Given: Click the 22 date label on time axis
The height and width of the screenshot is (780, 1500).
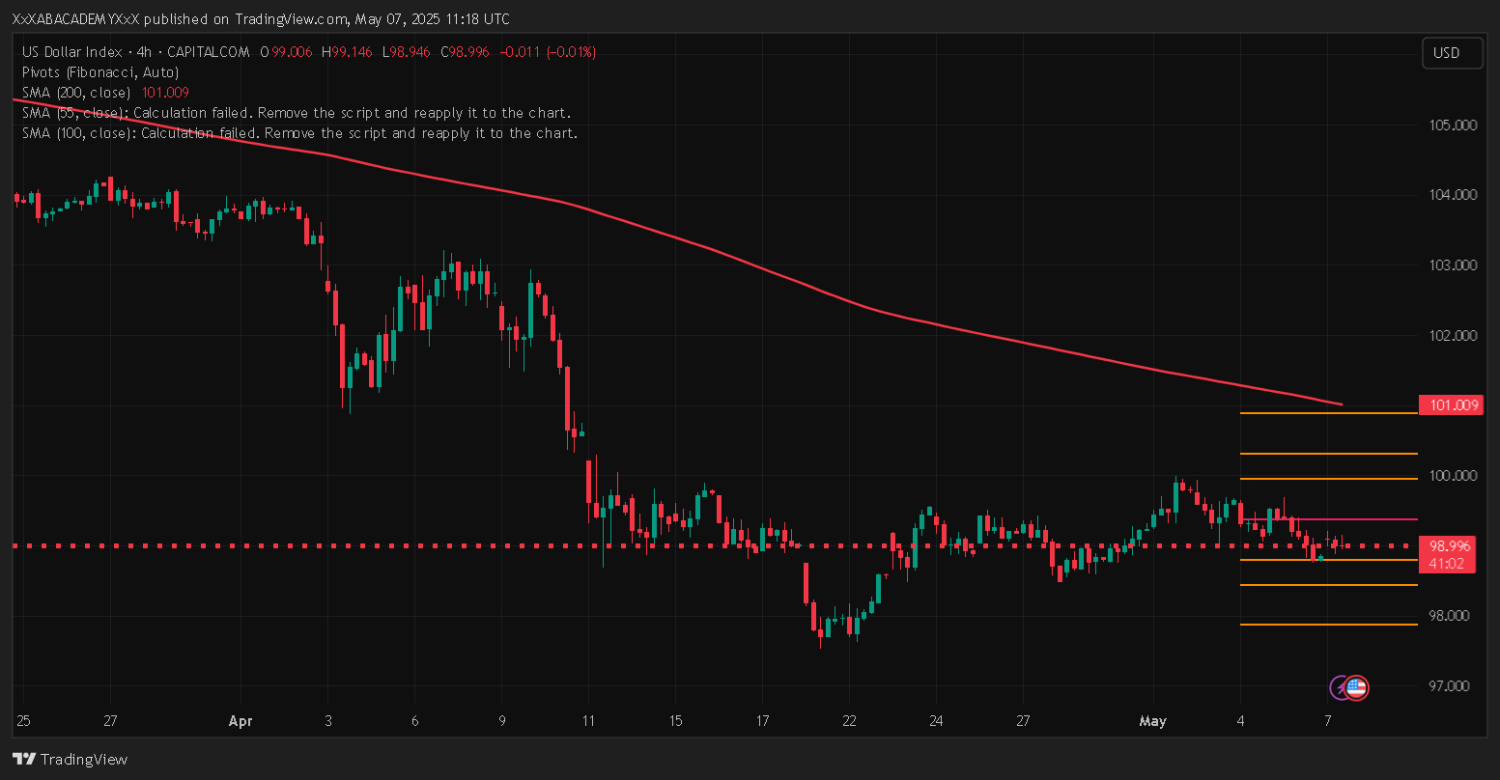Looking at the screenshot, I should [849, 720].
